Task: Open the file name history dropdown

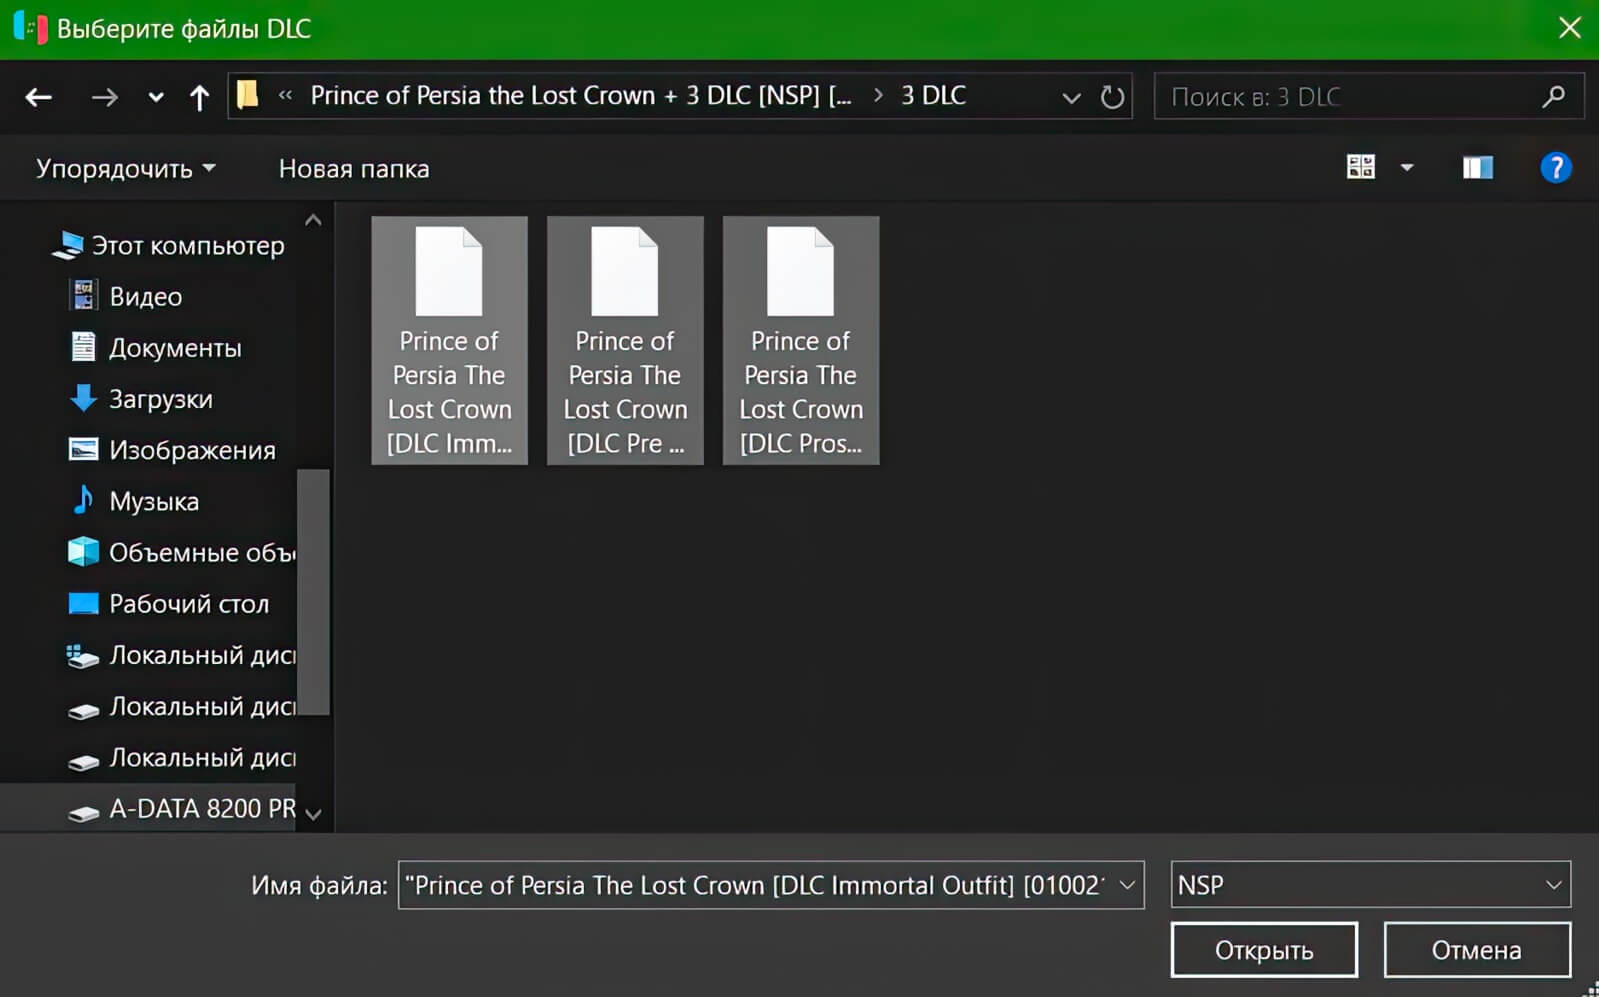Action: click(x=1127, y=885)
